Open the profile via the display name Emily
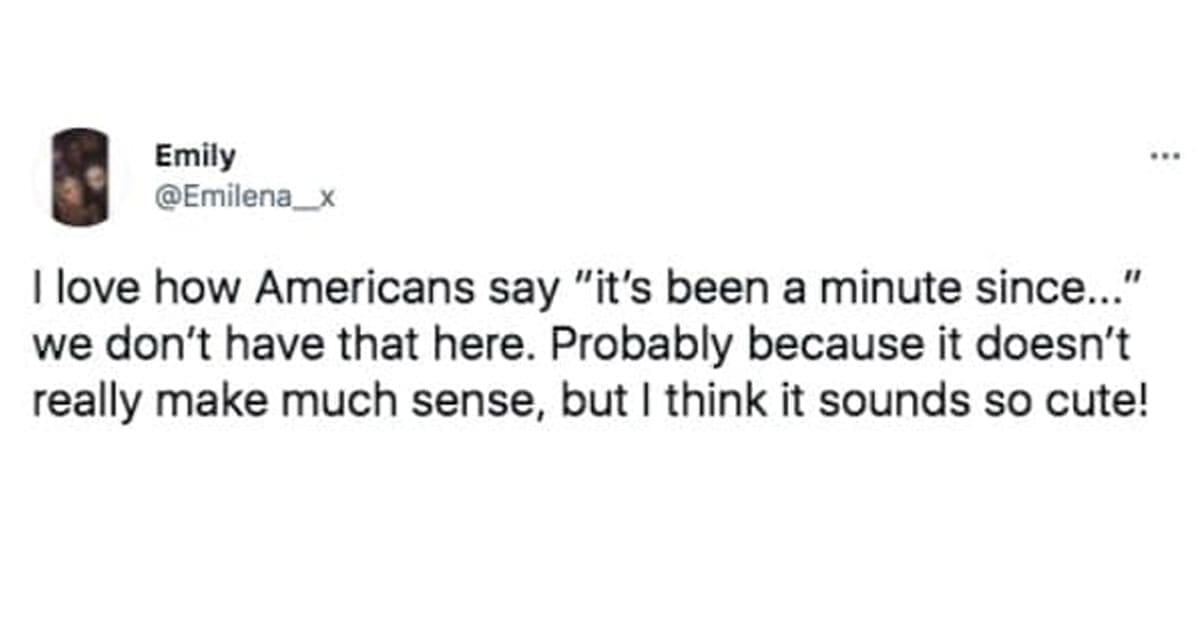Screen dimensions: 1200x630 (195, 156)
